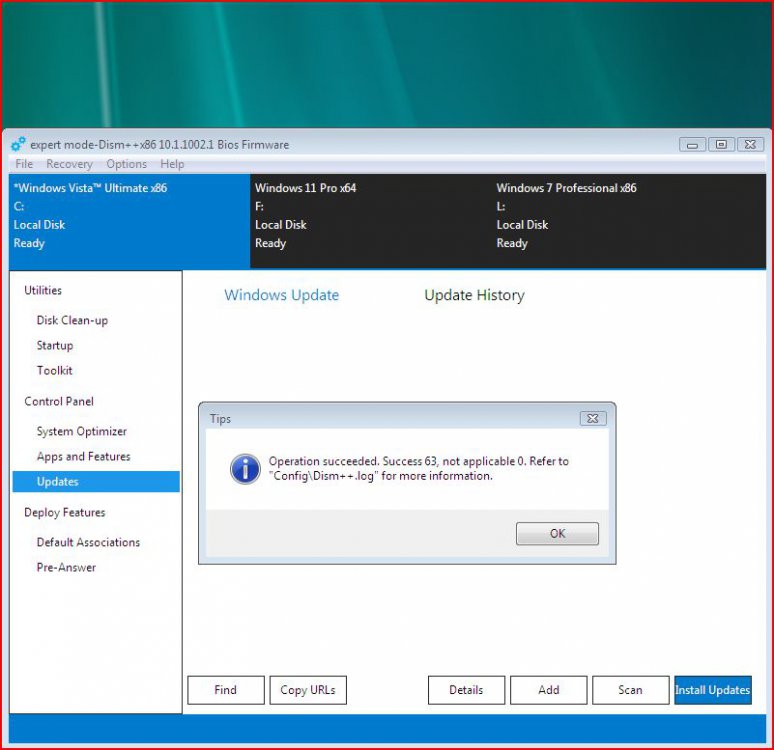
Task: Click the Scan button
Action: click(630, 690)
